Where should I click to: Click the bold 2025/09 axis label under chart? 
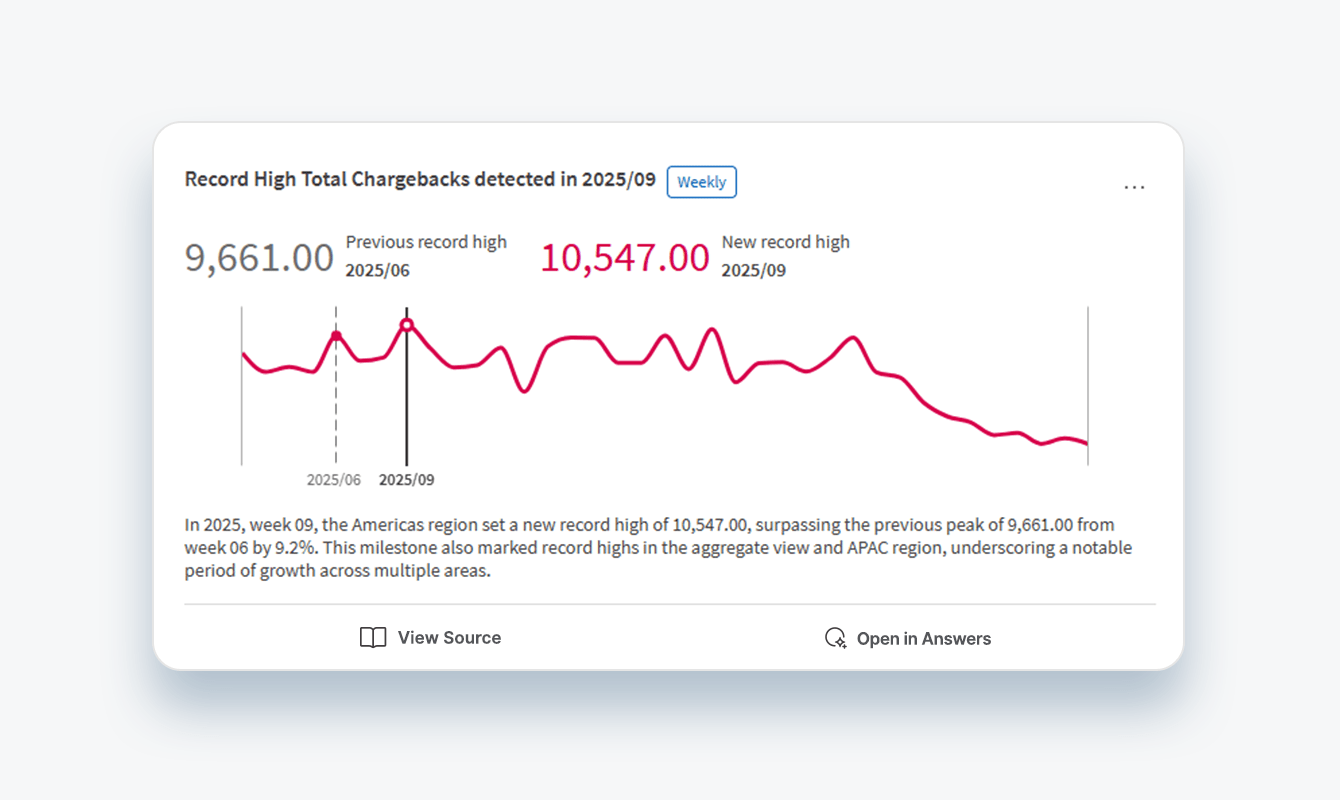[x=407, y=480]
